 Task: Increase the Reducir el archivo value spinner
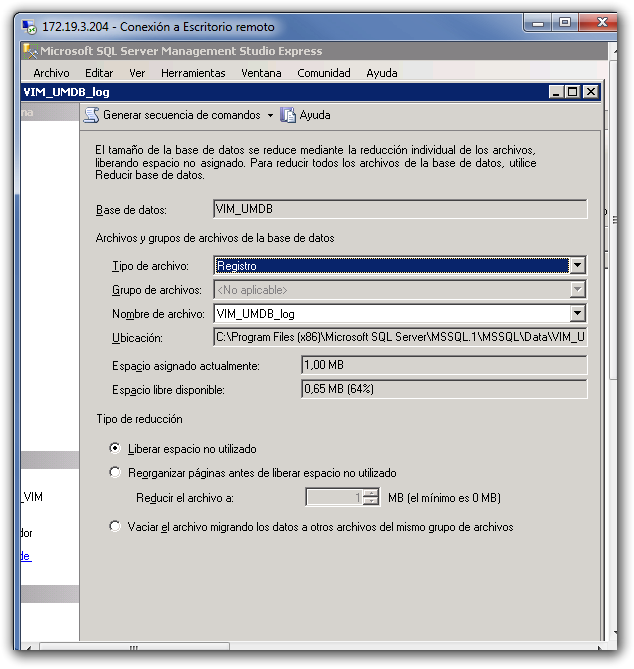(x=372, y=493)
